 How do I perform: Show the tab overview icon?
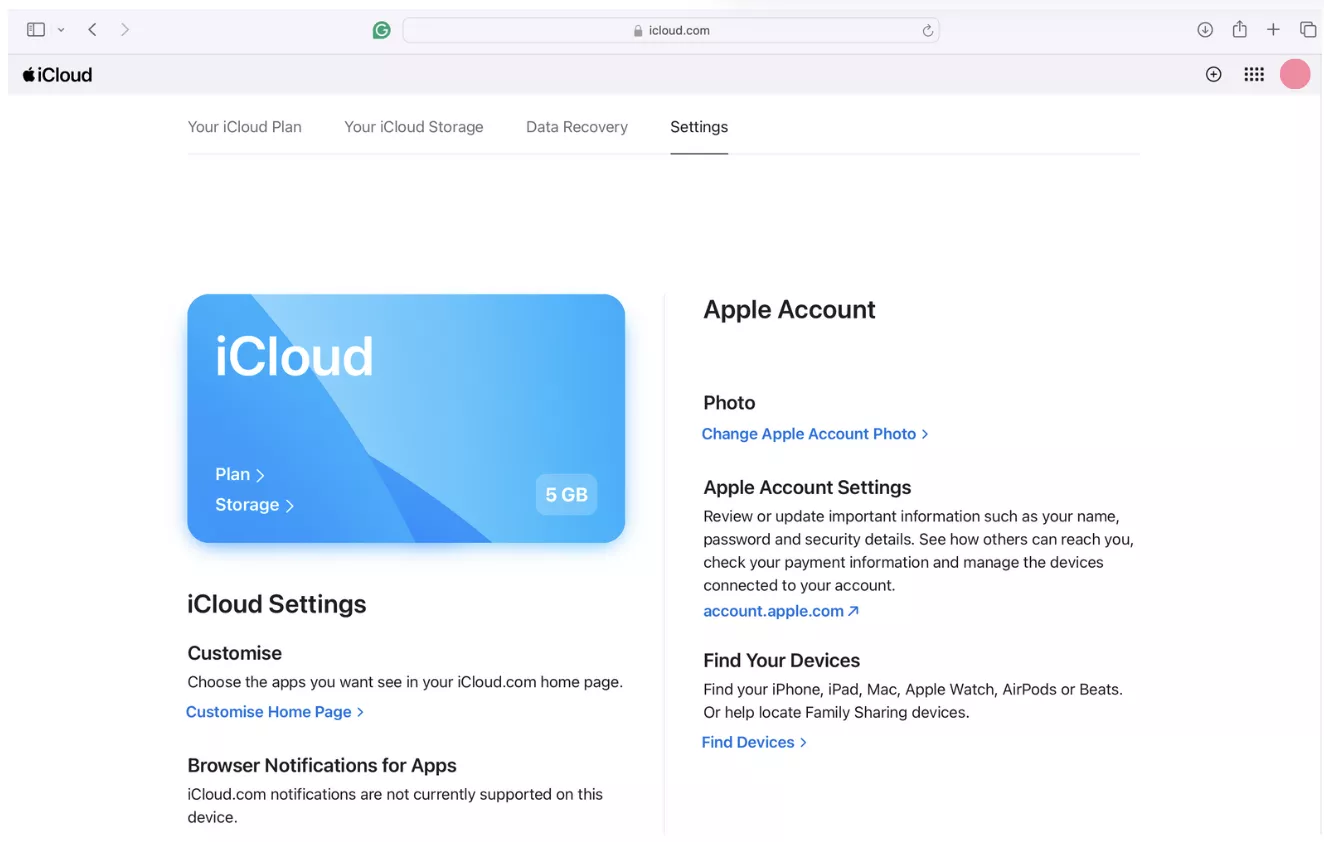coord(1308,30)
